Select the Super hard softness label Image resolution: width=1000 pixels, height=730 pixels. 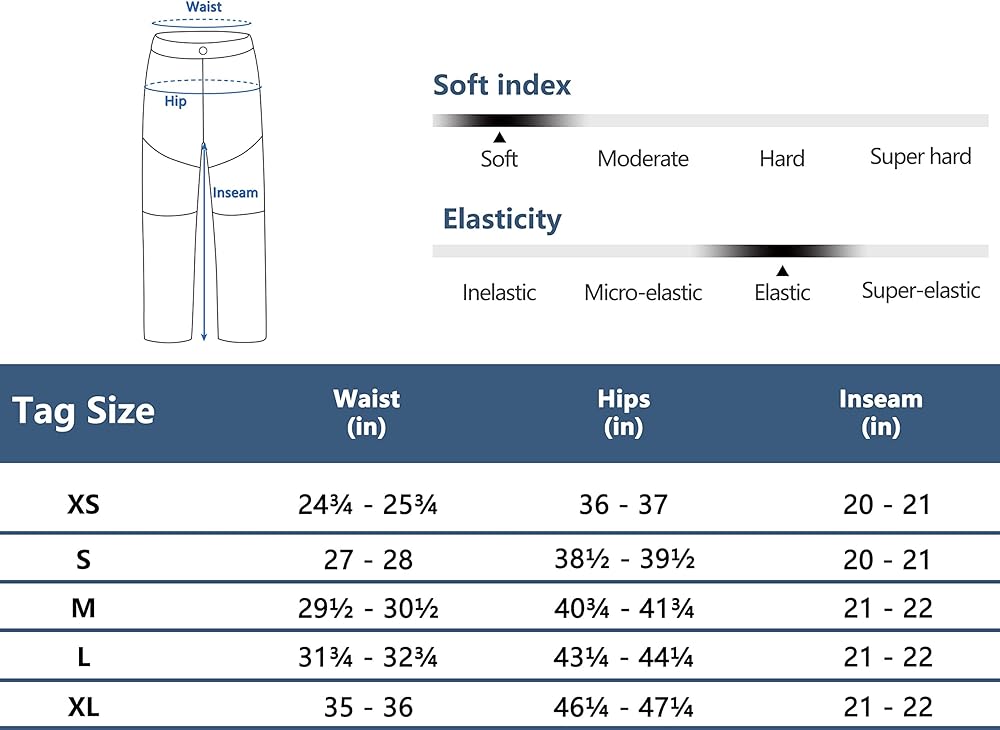tap(920, 157)
